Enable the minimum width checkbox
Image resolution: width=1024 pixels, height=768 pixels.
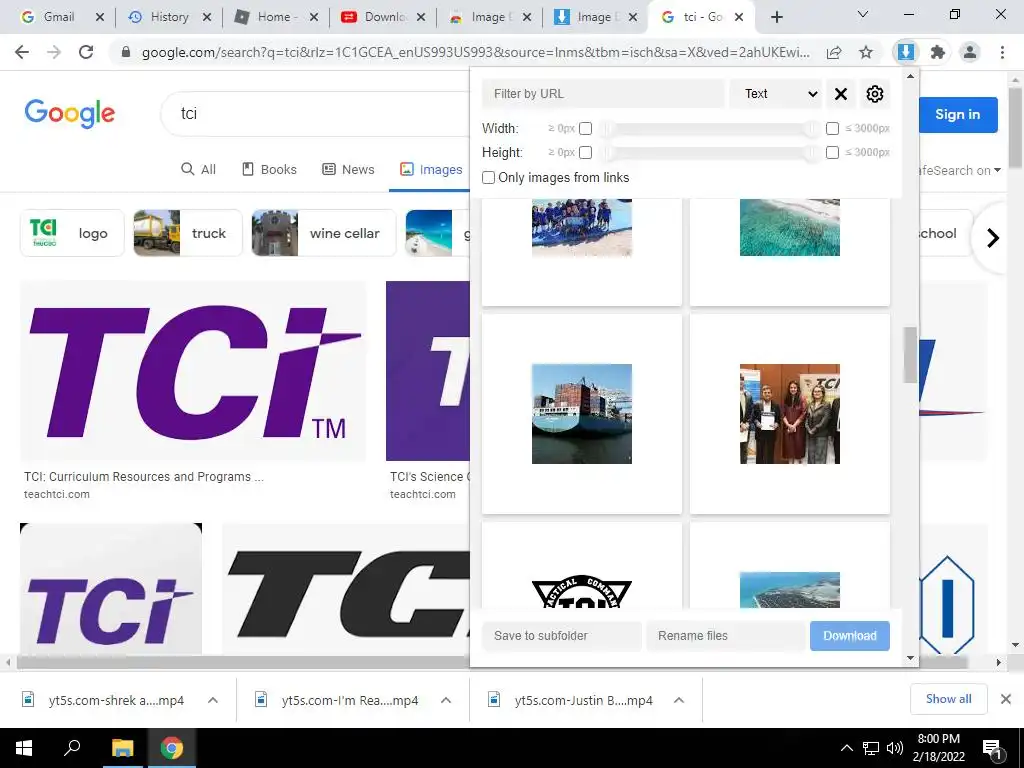click(x=585, y=129)
